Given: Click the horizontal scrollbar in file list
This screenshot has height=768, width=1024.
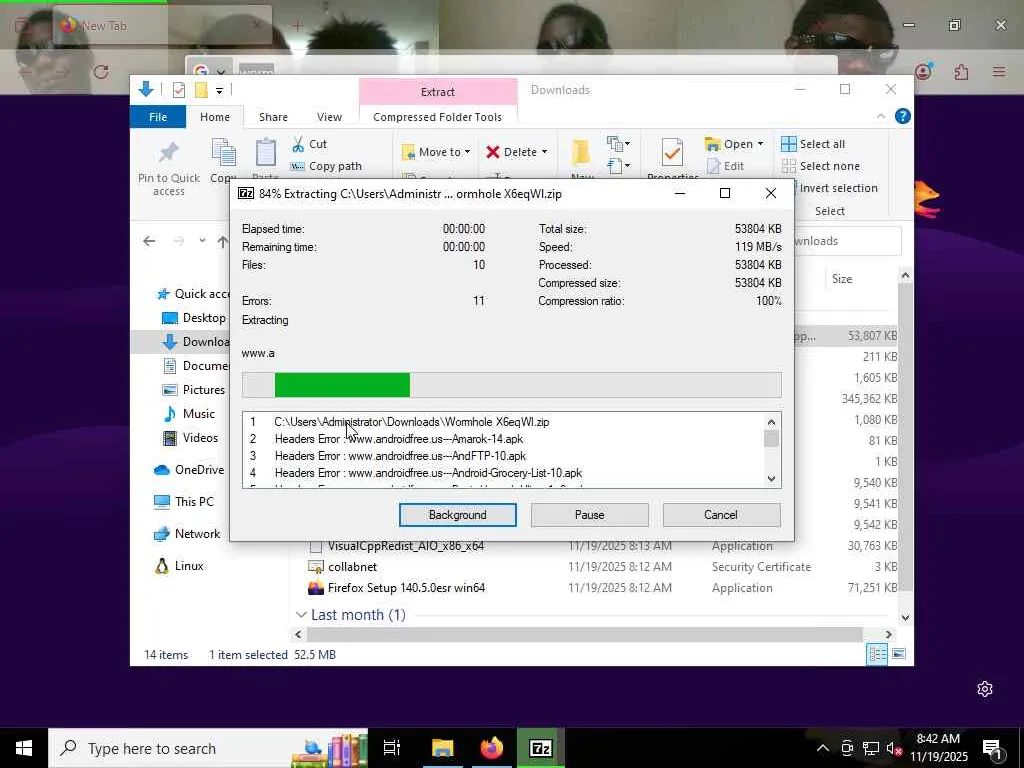Looking at the screenshot, I should 584,634.
